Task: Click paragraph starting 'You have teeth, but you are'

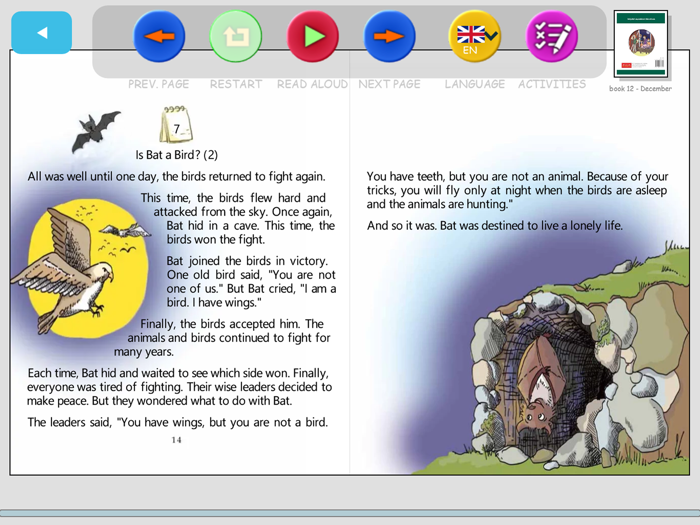Action: 517,190
